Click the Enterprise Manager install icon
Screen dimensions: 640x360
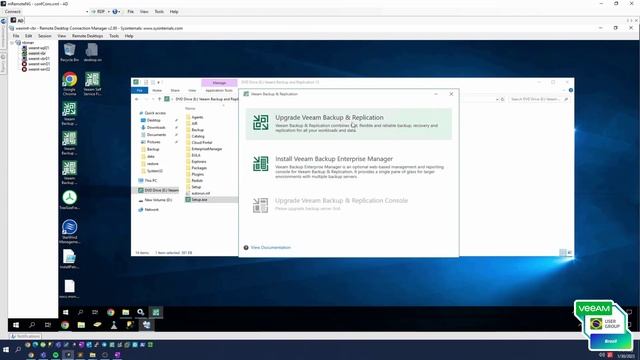[x=260, y=164]
